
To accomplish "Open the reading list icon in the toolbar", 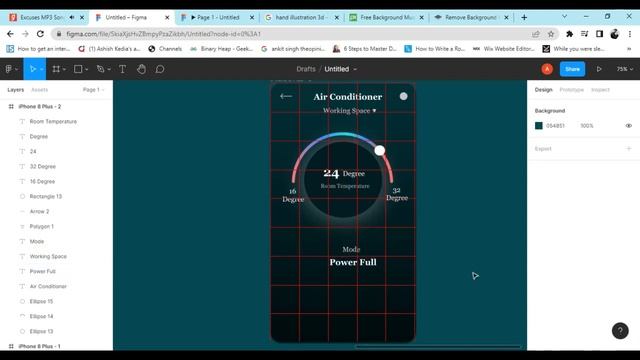I will (584, 34).
